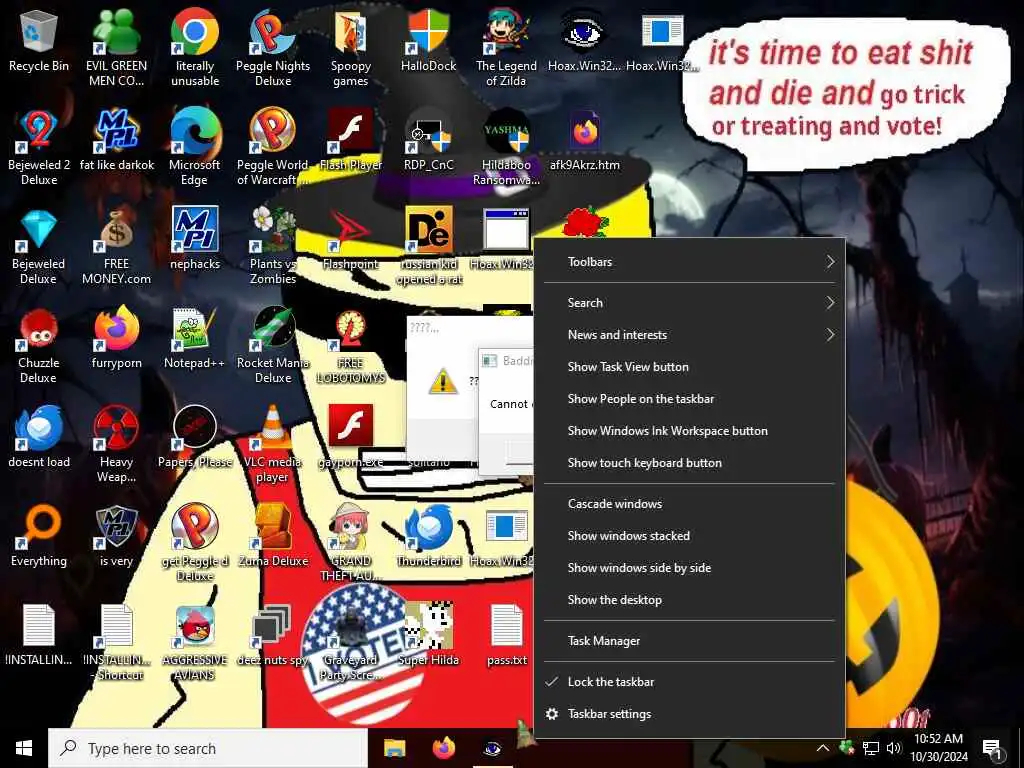Toggle Show touch keyboard button
Image resolution: width=1024 pixels, height=768 pixels.
coord(690,463)
